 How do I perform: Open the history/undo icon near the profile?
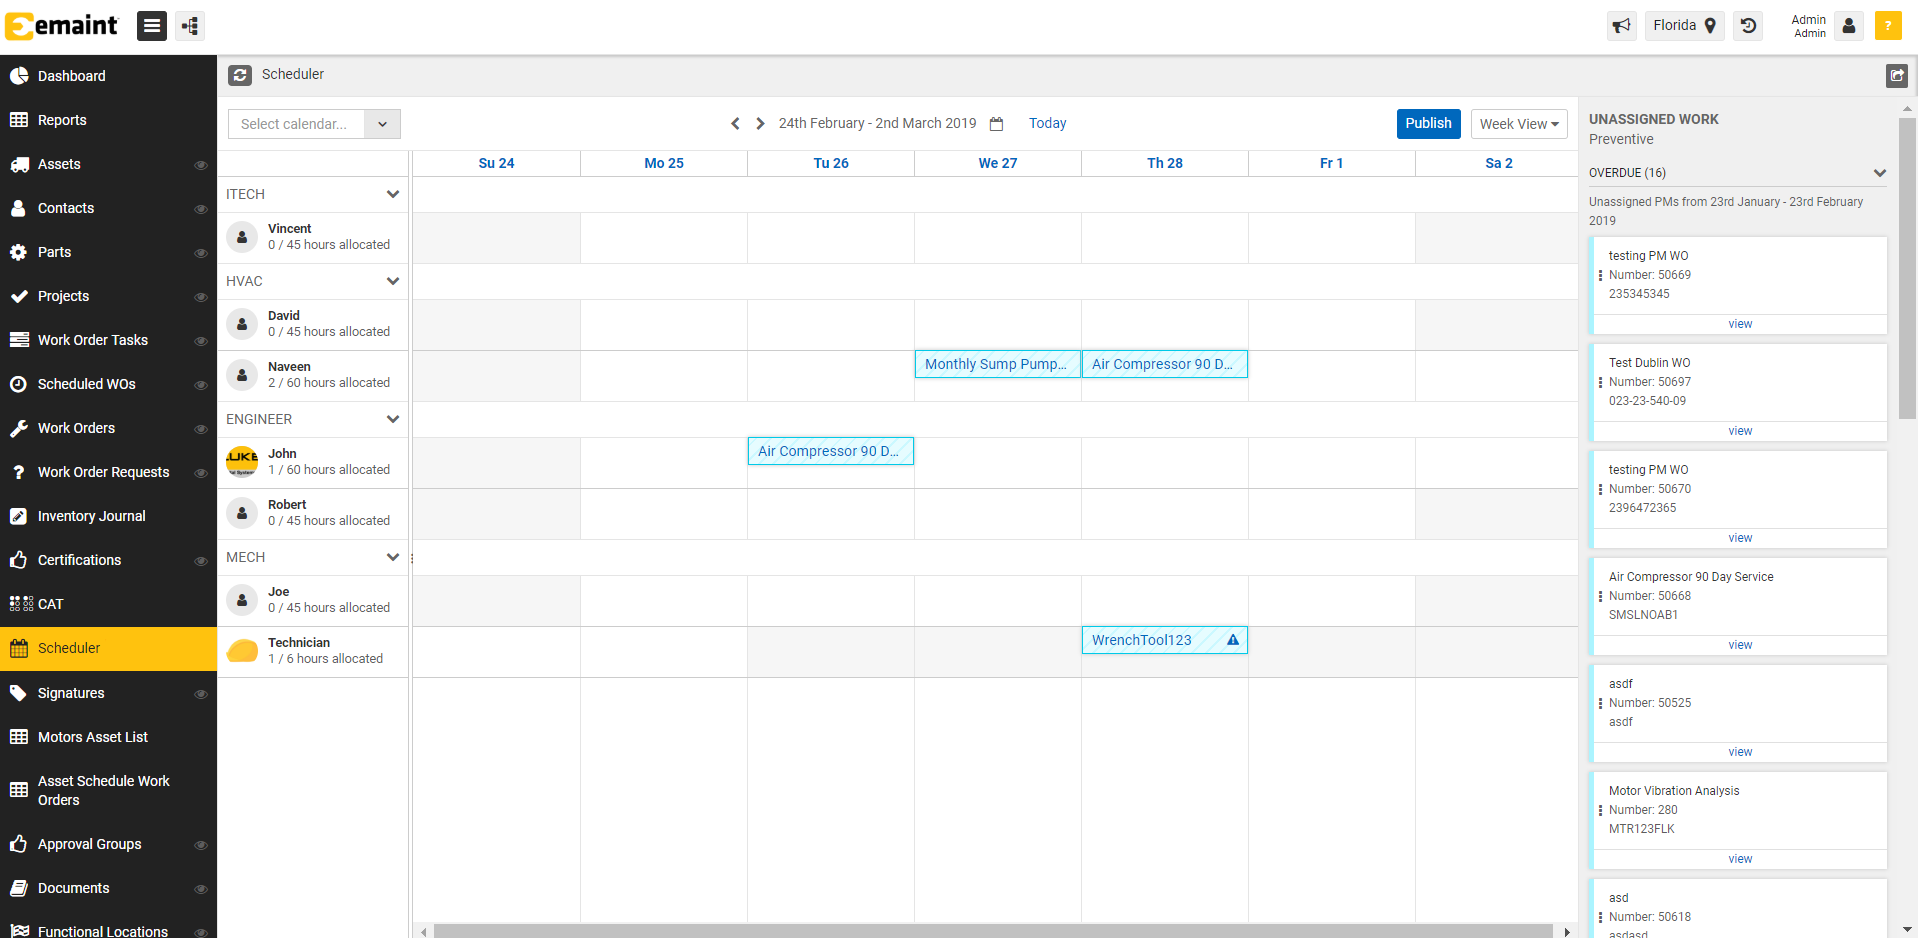tap(1747, 25)
